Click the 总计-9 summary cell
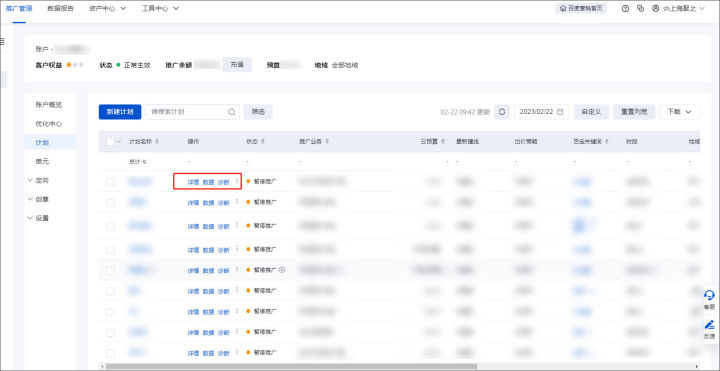The height and width of the screenshot is (371, 720). (x=137, y=162)
